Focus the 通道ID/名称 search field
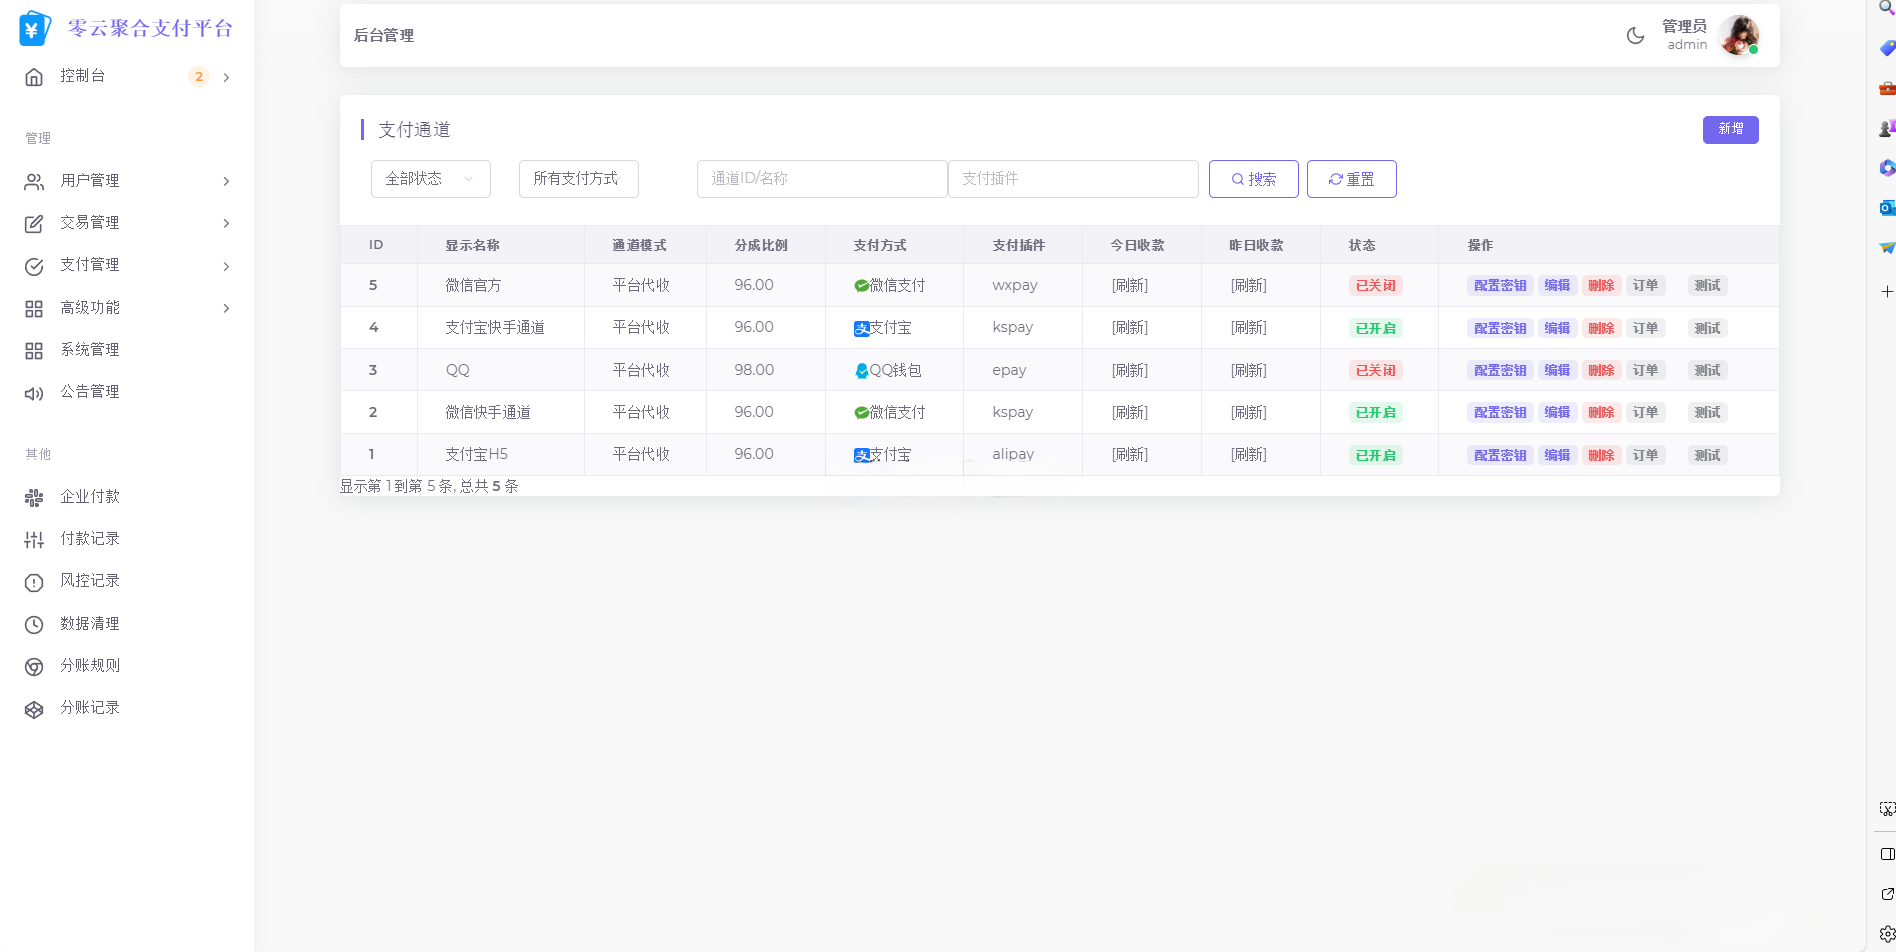 [x=821, y=179]
